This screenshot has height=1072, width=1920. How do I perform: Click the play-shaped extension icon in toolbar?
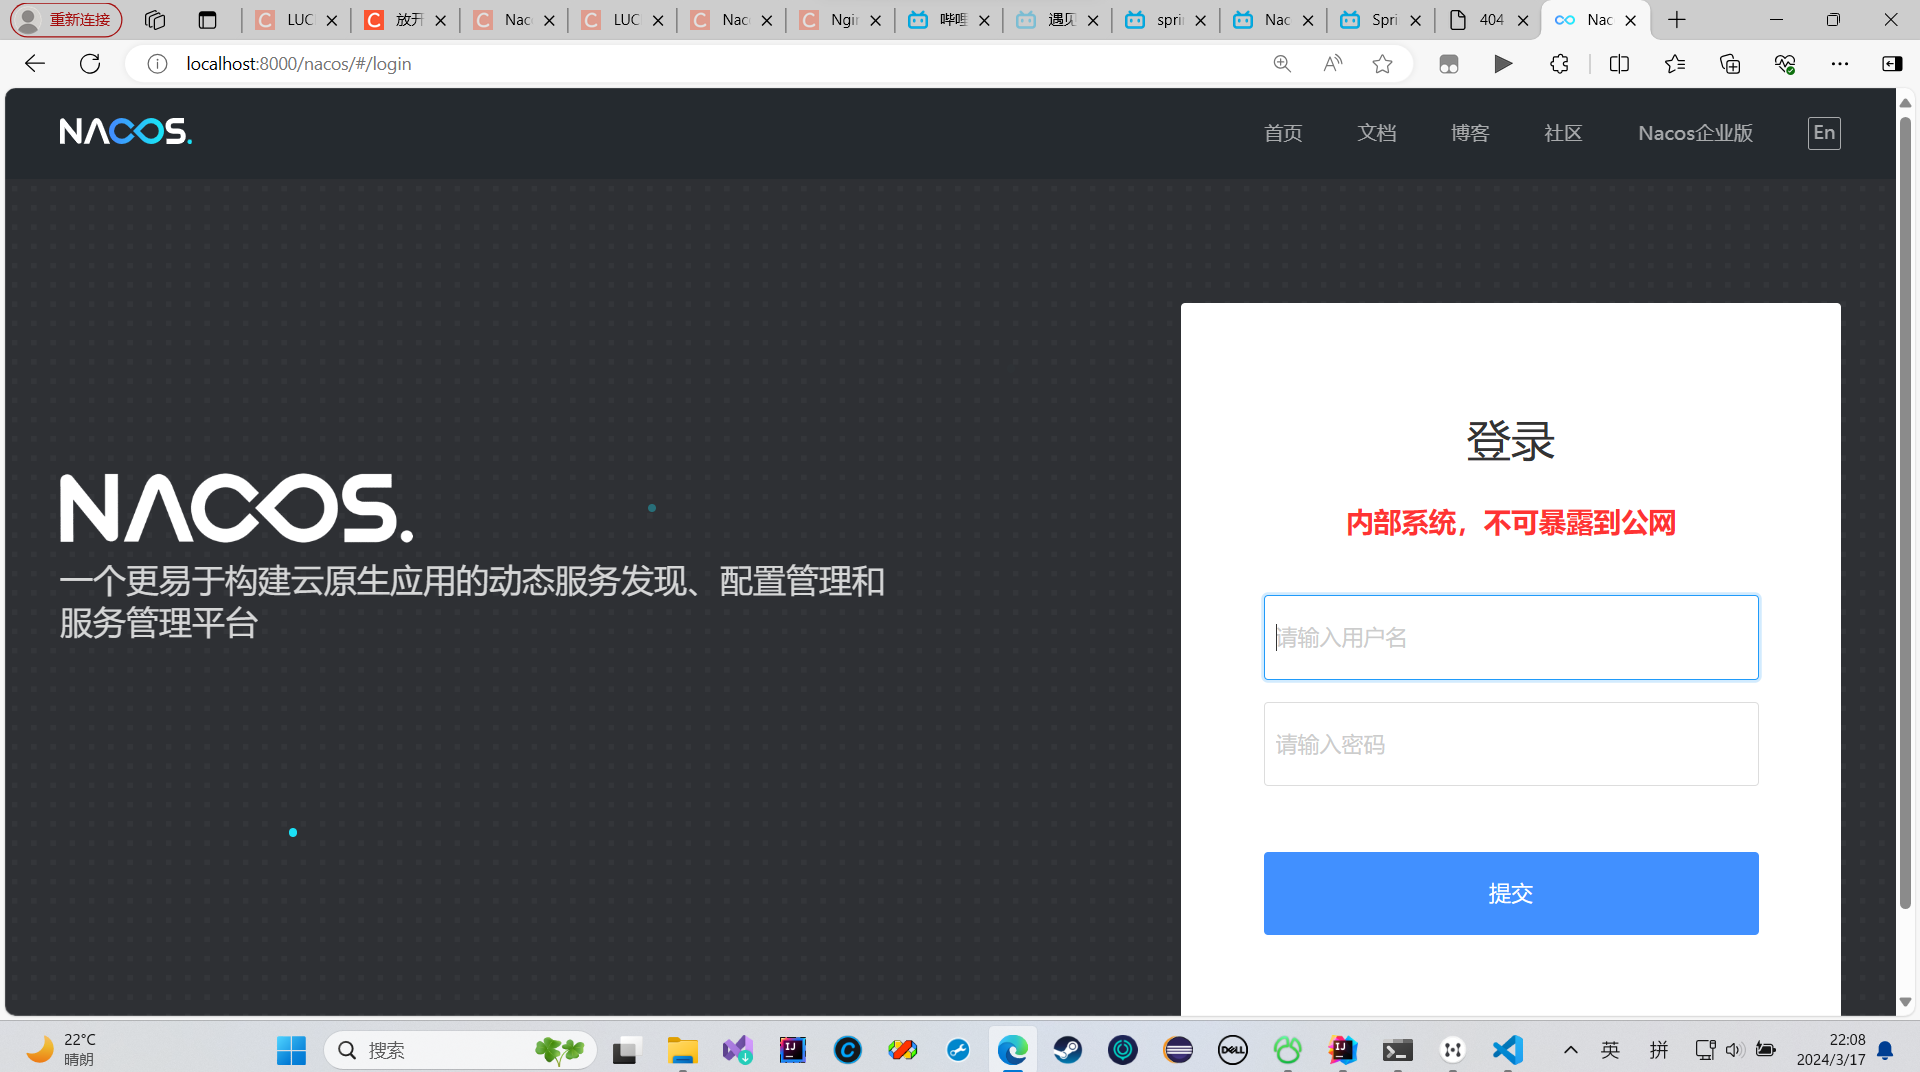click(x=1503, y=64)
